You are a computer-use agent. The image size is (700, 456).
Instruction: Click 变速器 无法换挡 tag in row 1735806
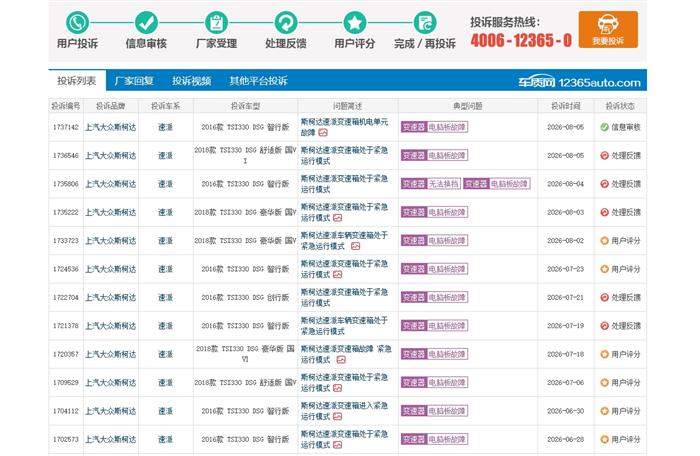(430, 184)
